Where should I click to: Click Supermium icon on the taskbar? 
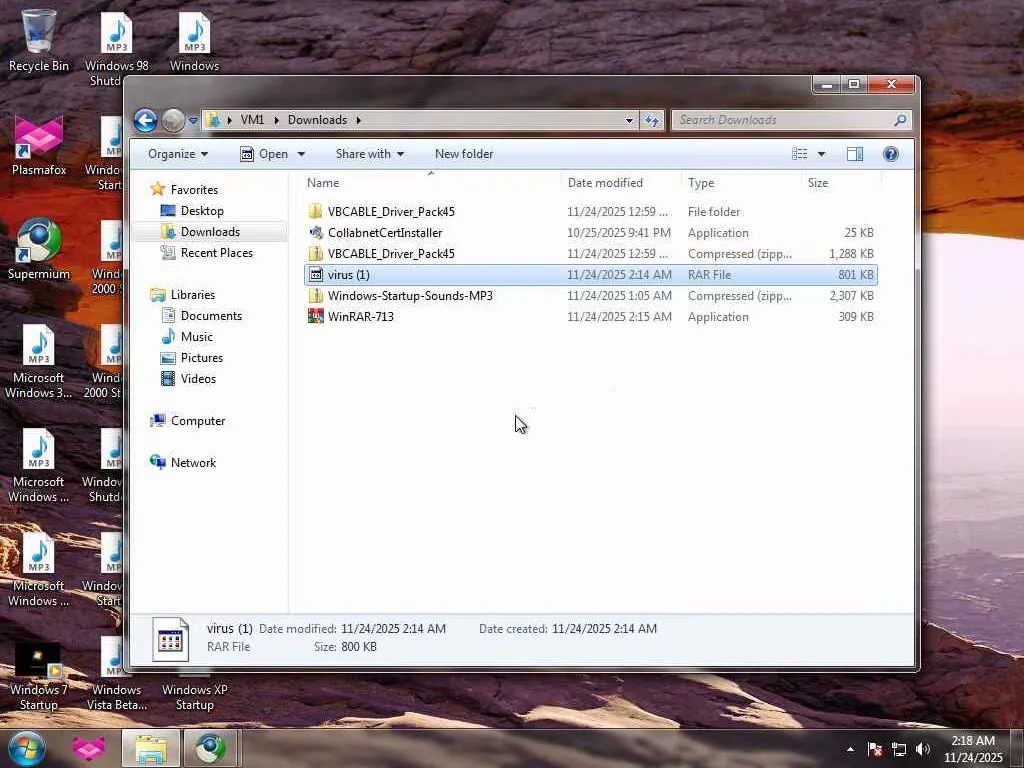210,748
